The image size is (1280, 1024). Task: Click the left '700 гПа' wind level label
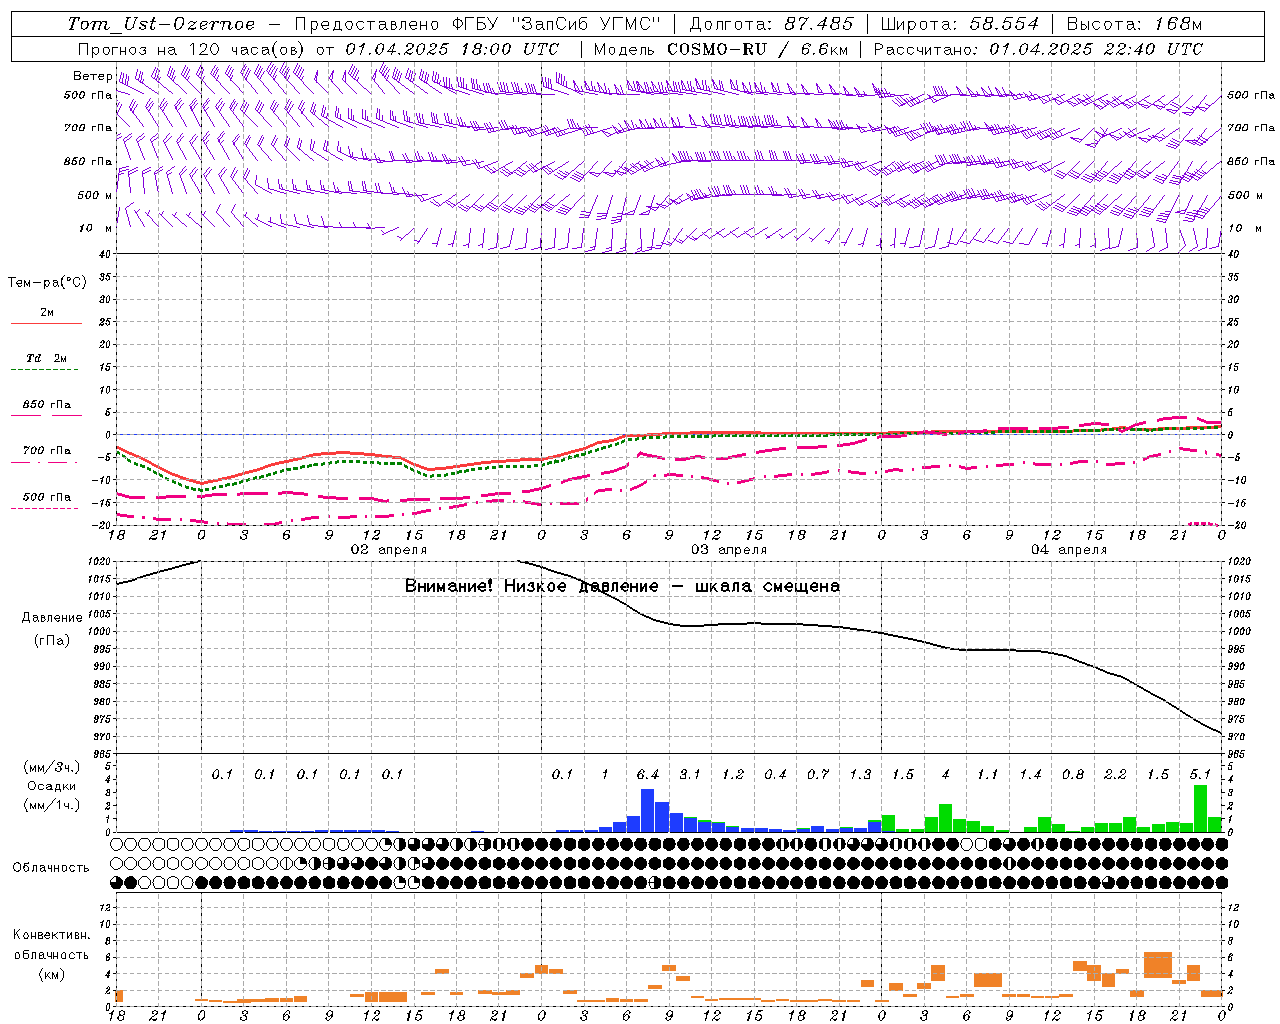[88, 128]
